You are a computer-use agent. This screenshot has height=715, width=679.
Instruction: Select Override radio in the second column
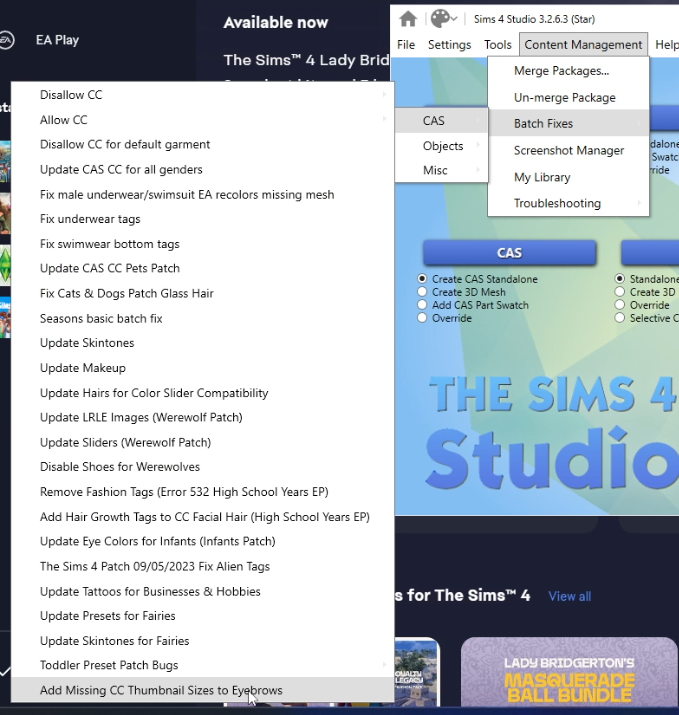pos(619,305)
